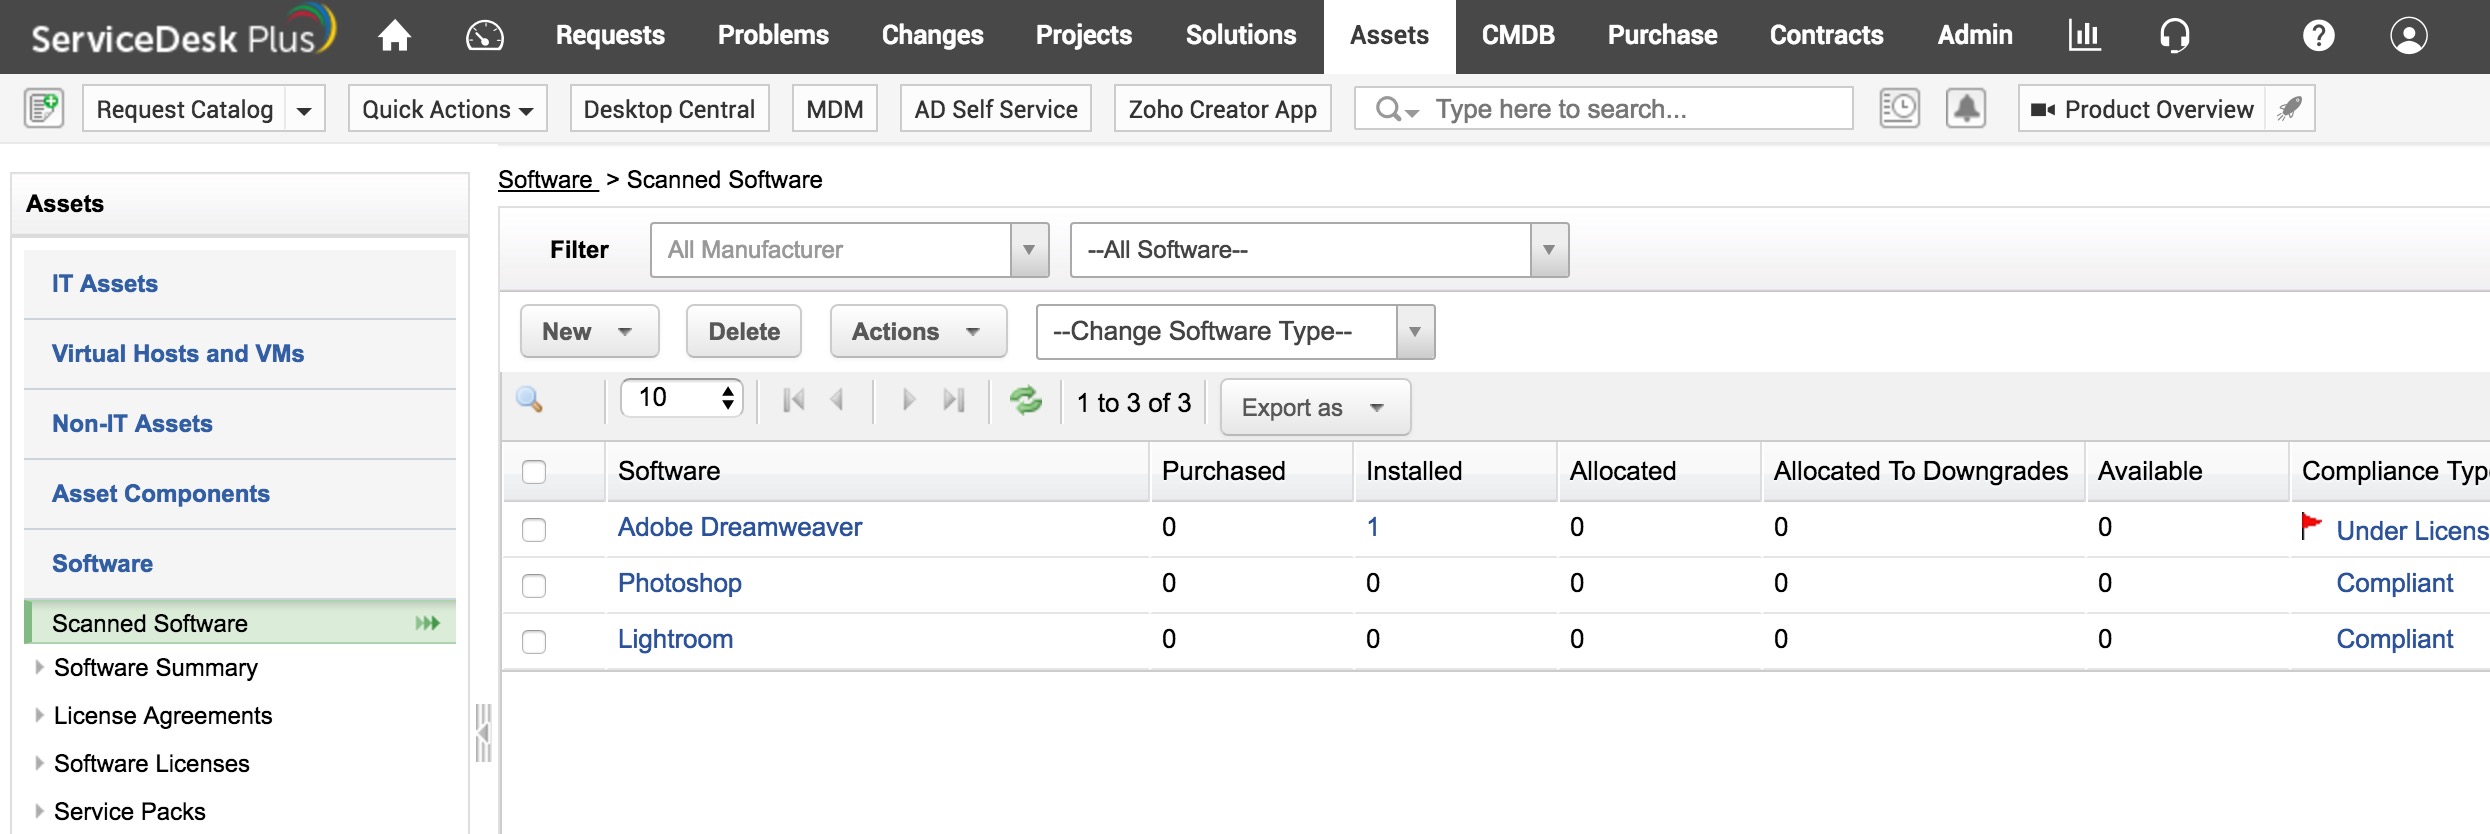
Task: Open the user profile icon
Action: click(2408, 36)
